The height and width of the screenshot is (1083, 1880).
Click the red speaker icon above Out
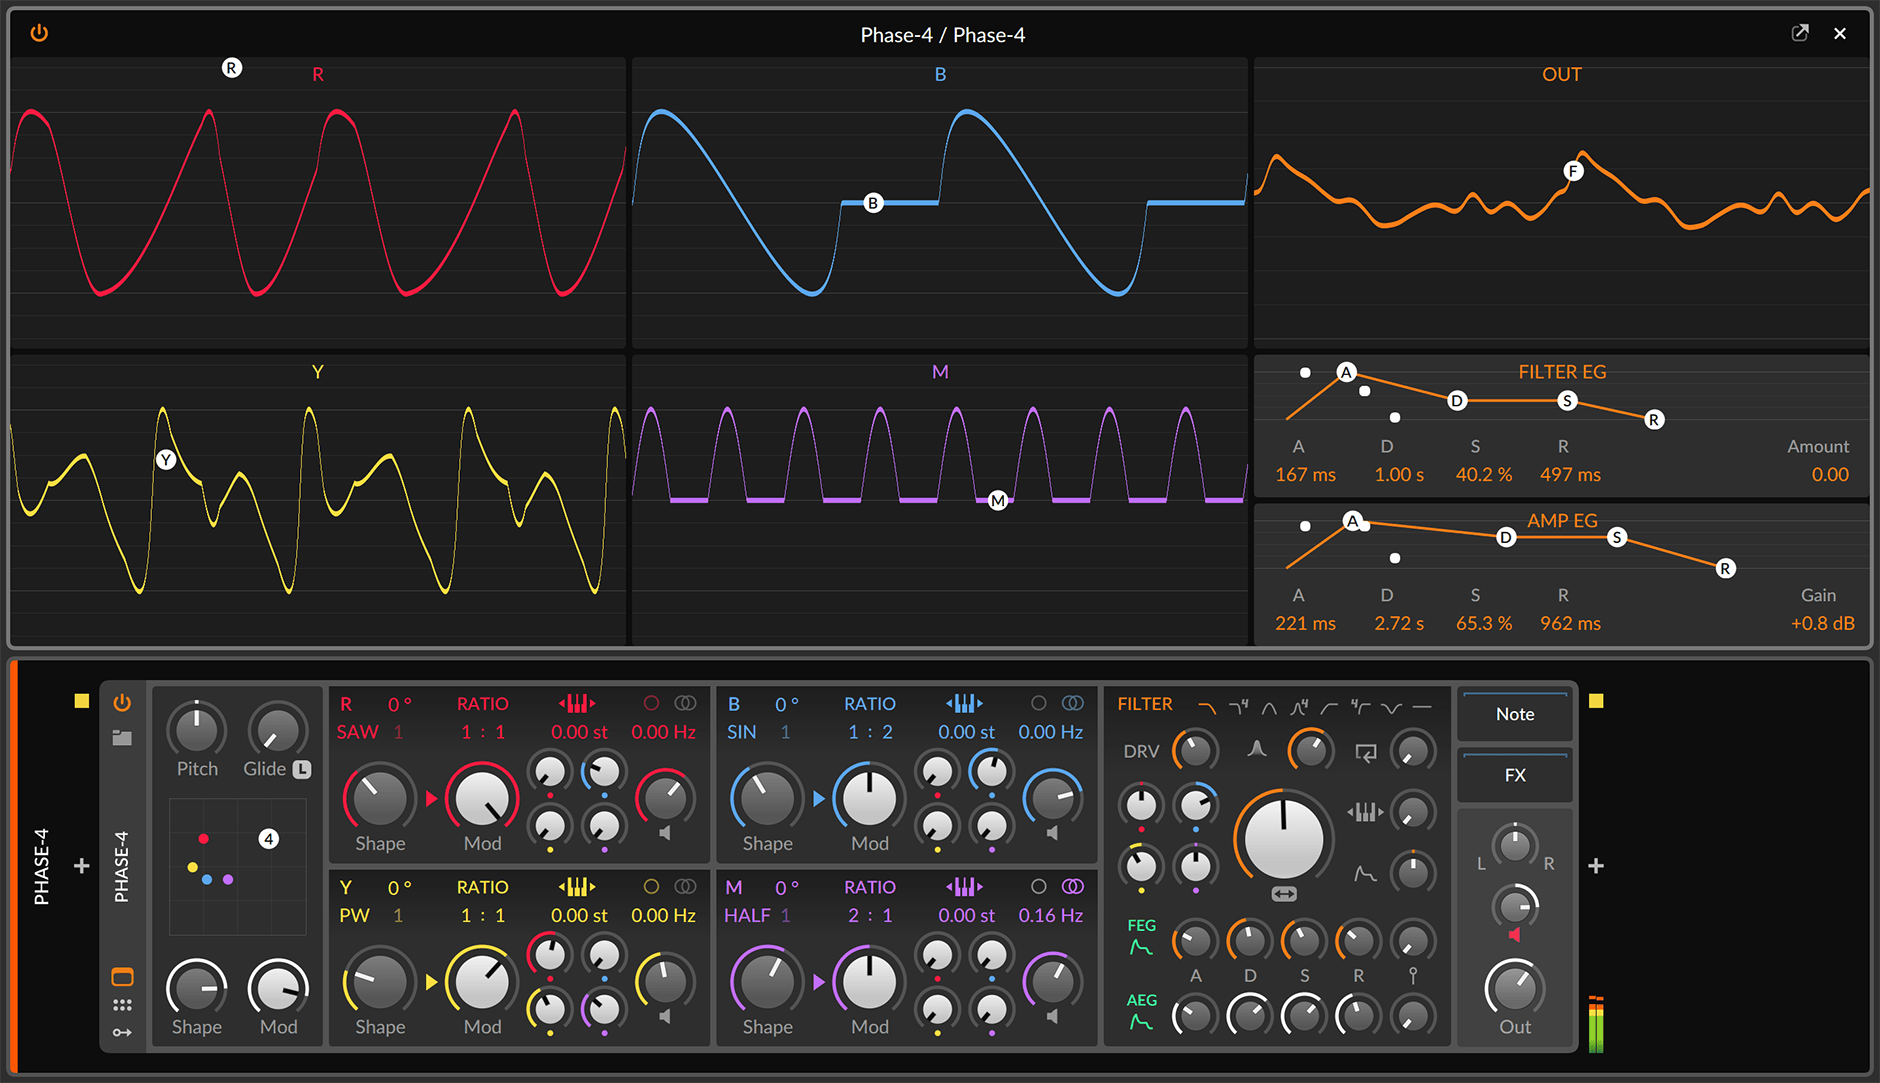tap(1515, 935)
